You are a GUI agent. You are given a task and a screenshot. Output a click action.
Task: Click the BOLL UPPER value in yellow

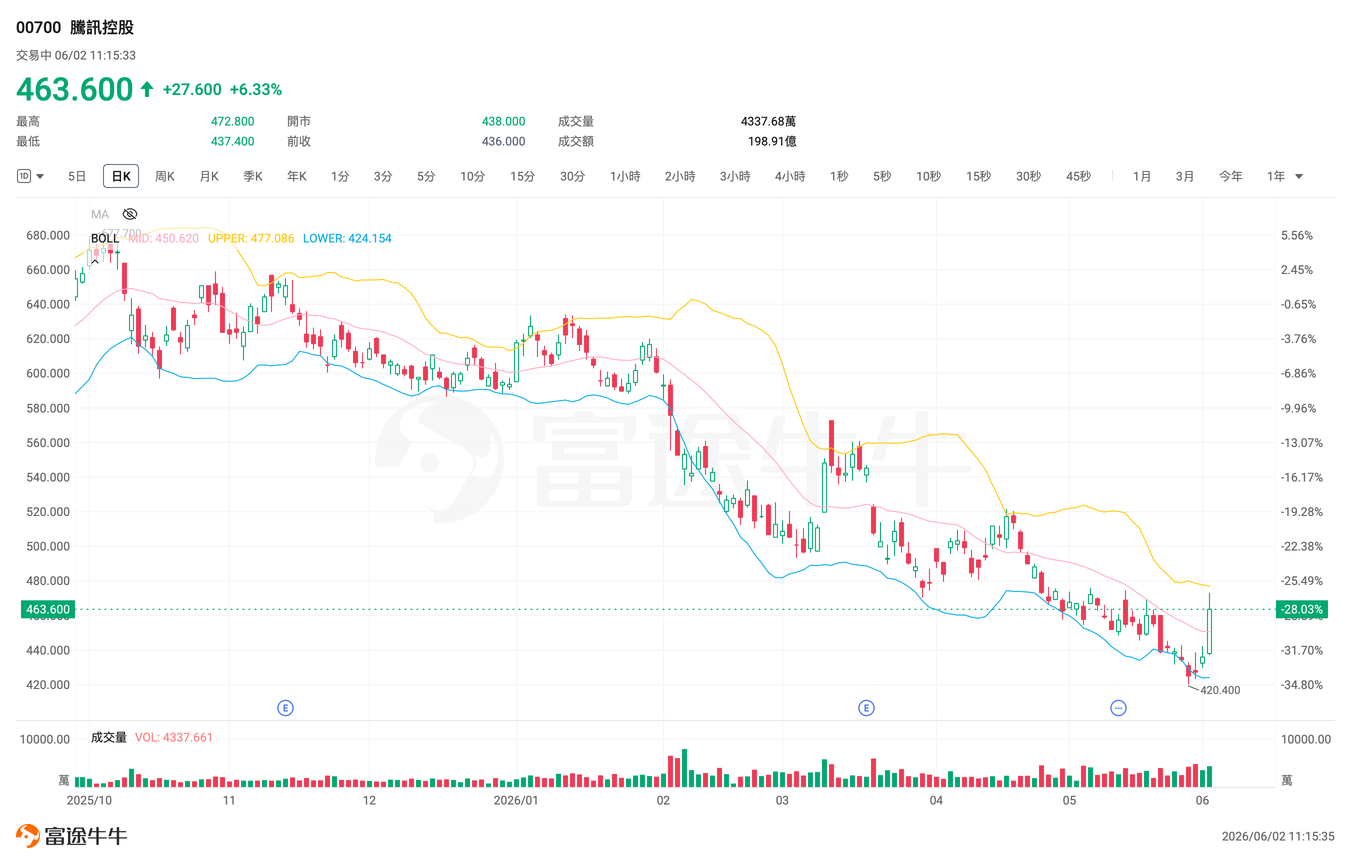[251, 238]
